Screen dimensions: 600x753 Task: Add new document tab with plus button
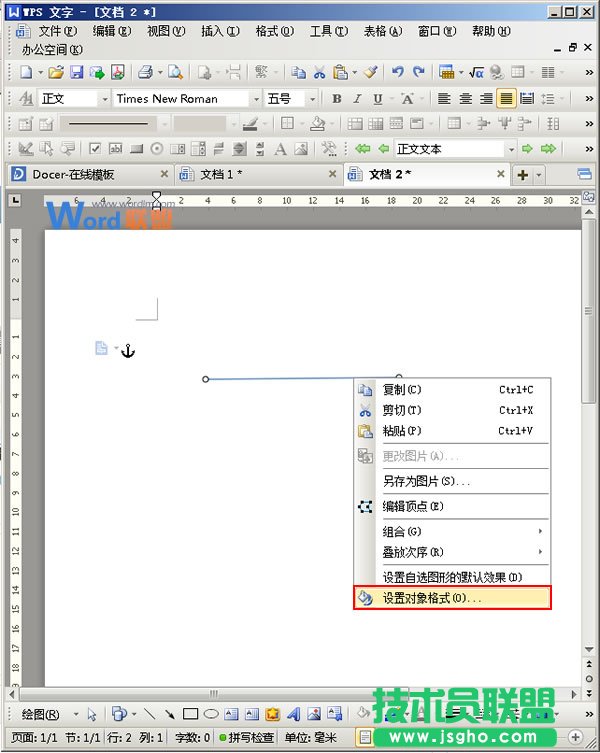(x=523, y=175)
